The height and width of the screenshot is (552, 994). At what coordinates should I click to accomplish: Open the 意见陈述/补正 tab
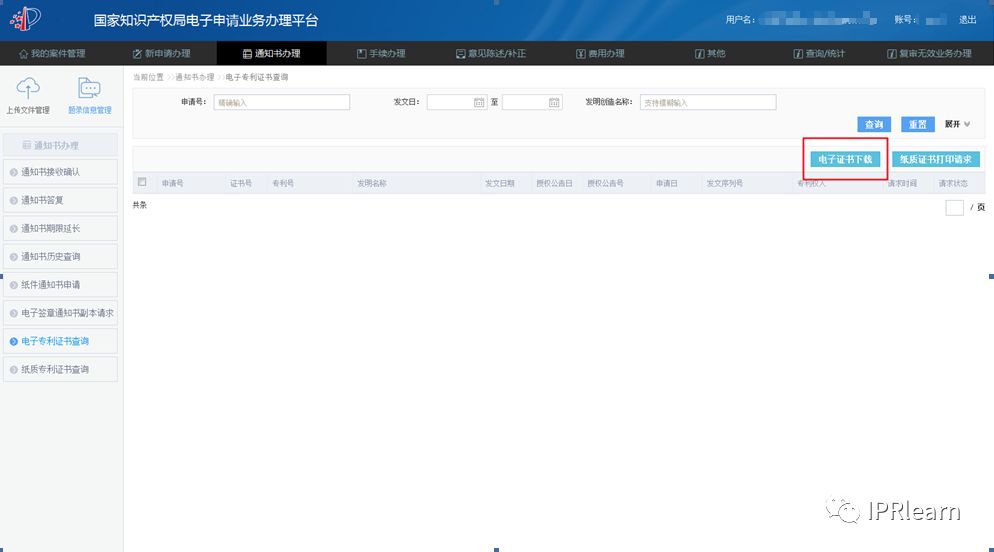click(x=491, y=54)
